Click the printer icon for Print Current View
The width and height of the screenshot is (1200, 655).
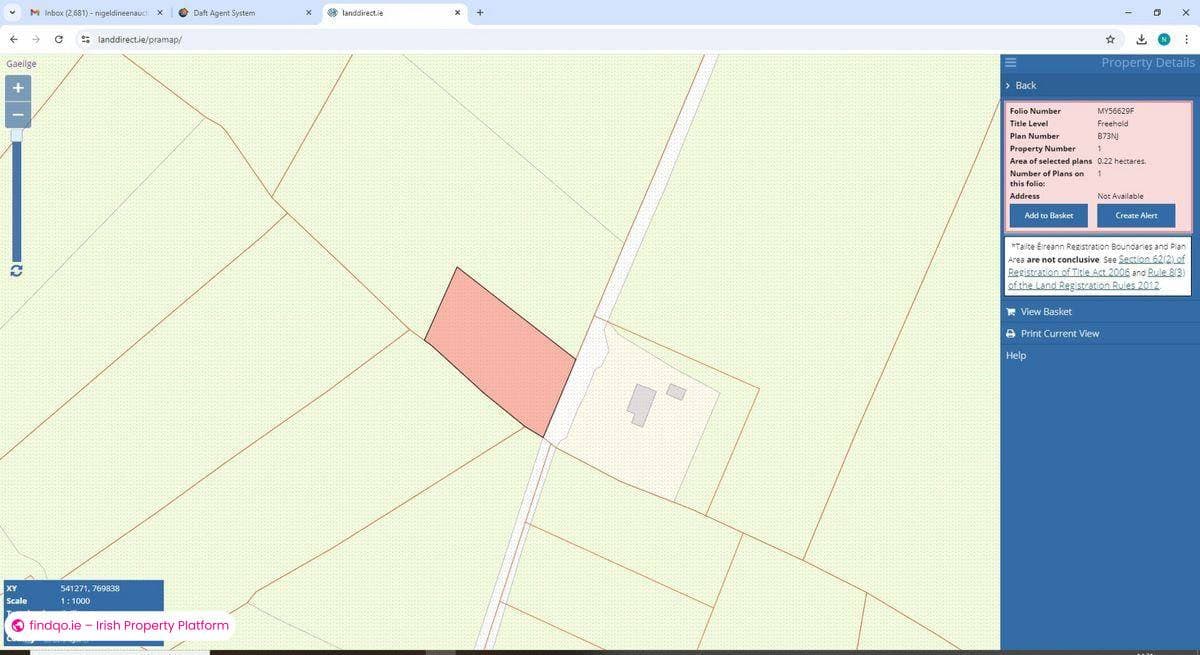point(1010,333)
